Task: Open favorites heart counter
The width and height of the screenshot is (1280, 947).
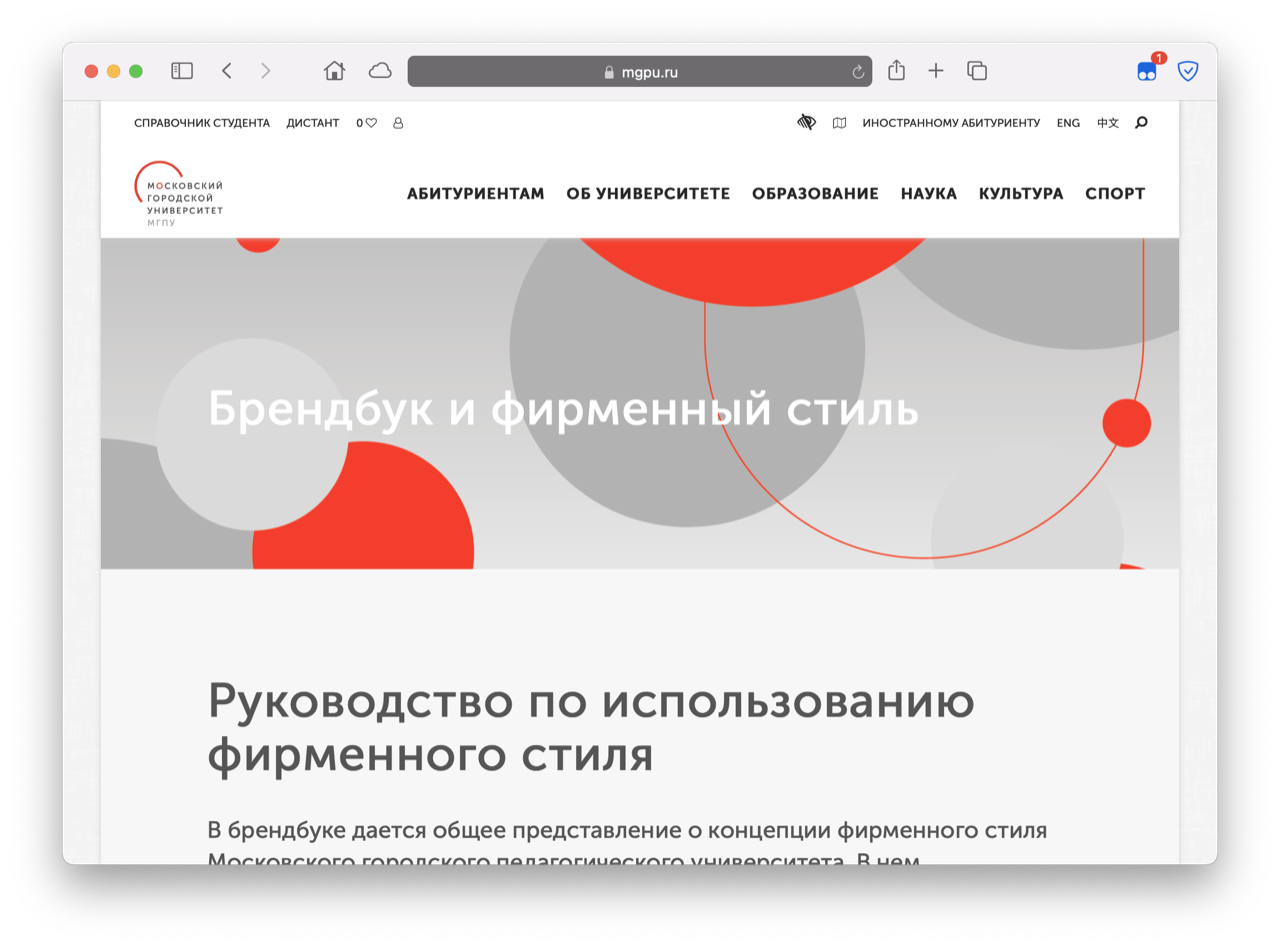Action: [x=366, y=123]
